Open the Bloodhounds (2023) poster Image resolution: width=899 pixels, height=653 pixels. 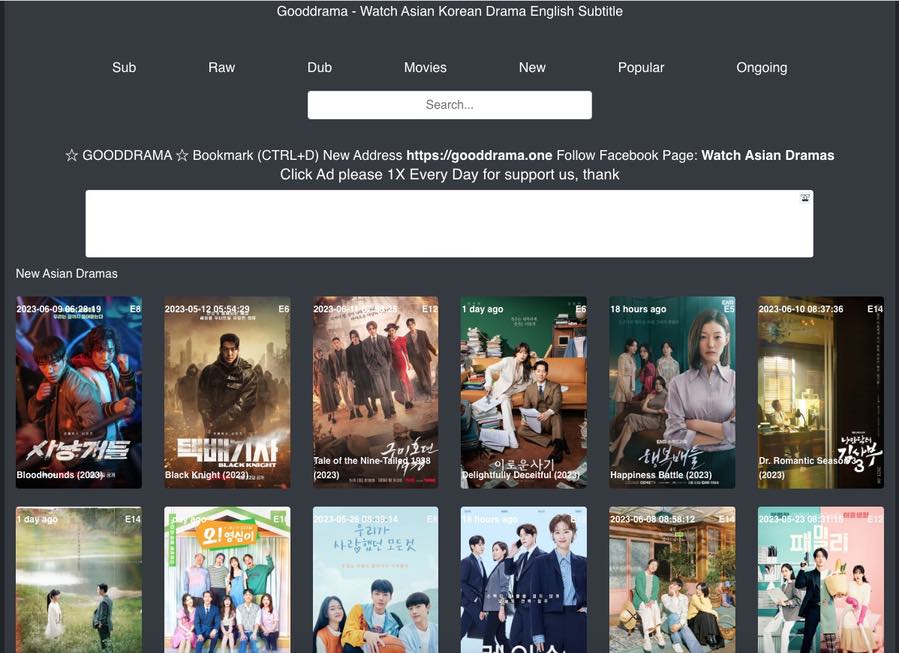tap(78, 392)
